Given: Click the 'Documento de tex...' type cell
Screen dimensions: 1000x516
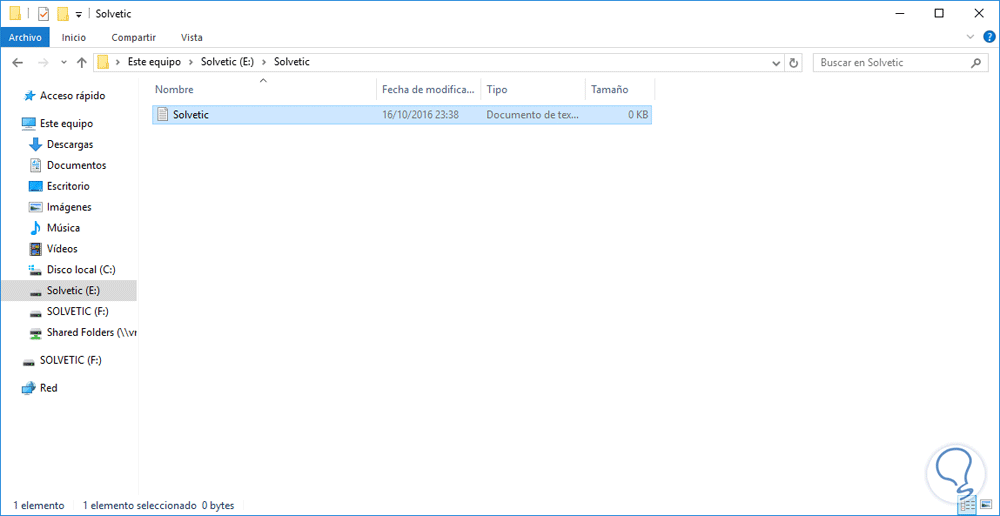Looking at the screenshot, I should coord(532,115).
